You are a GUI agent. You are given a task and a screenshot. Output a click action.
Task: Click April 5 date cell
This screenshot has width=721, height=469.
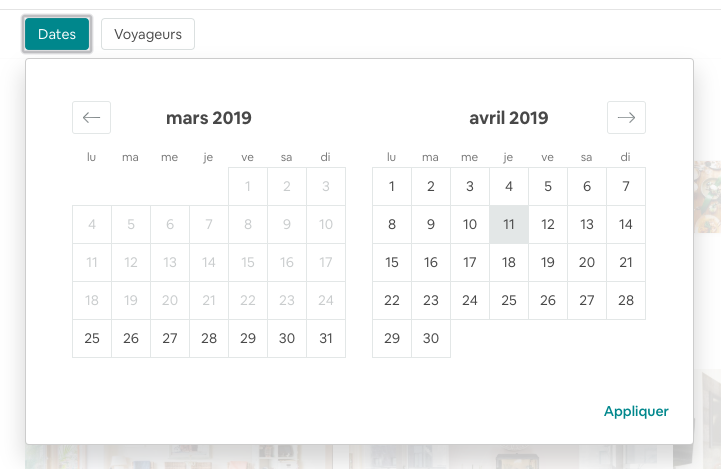pos(548,186)
